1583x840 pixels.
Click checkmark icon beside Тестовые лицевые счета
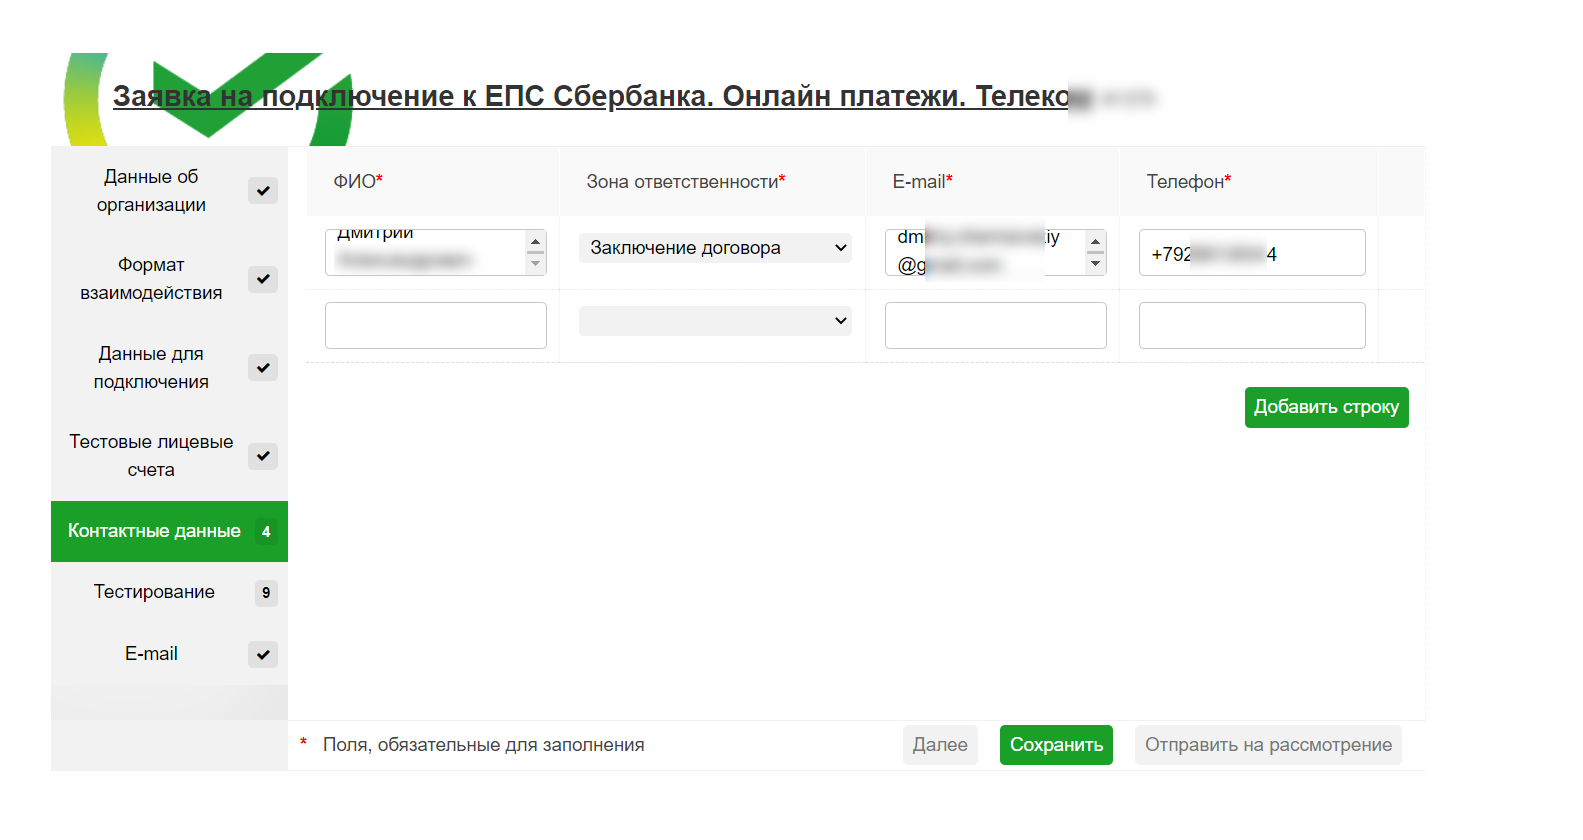[262, 456]
